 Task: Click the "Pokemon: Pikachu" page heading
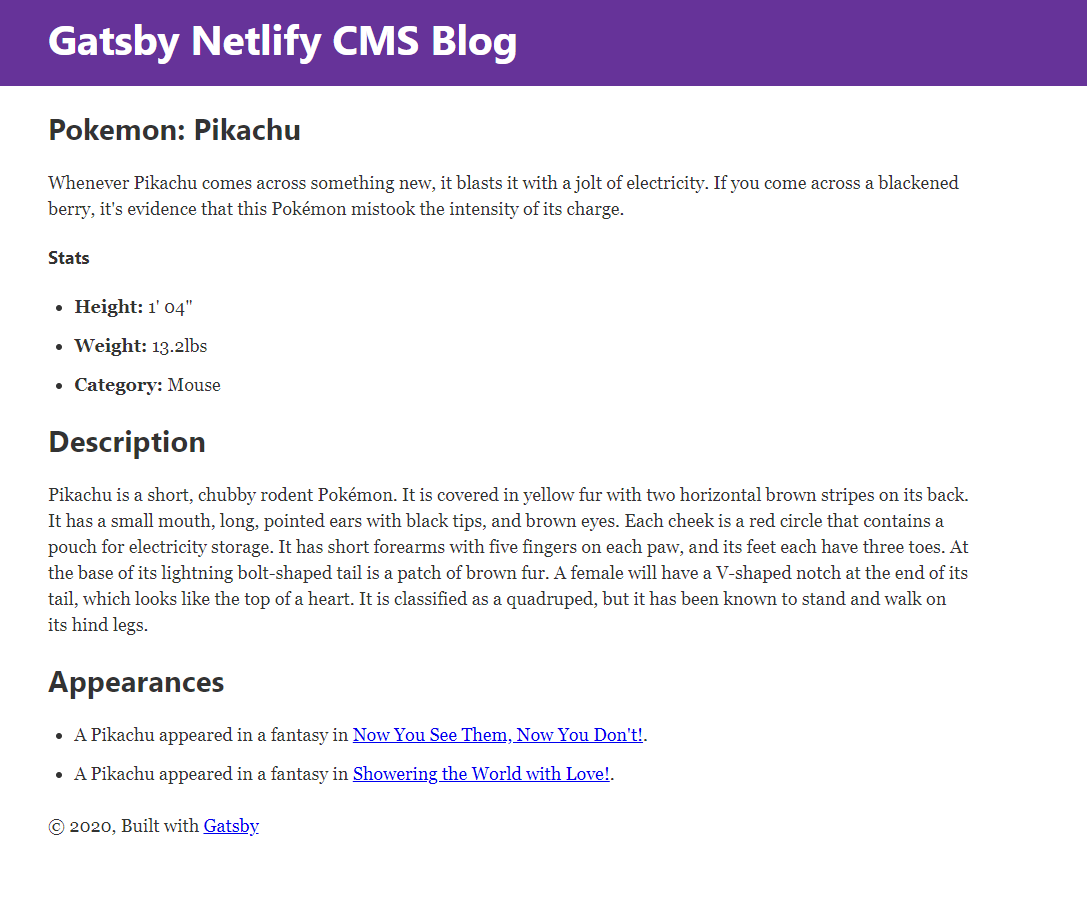click(173, 130)
